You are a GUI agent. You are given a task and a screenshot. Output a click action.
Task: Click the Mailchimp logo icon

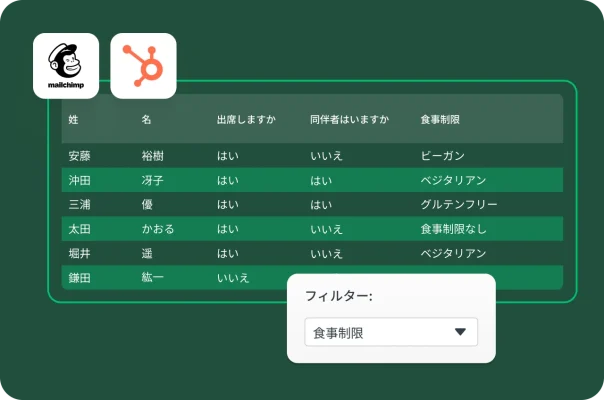[x=66, y=66]
